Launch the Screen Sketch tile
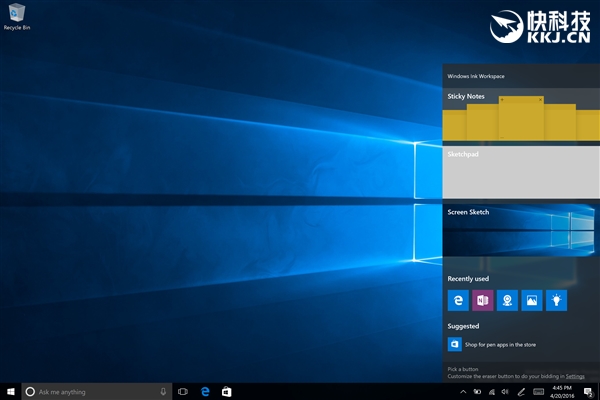 point(521,231)
